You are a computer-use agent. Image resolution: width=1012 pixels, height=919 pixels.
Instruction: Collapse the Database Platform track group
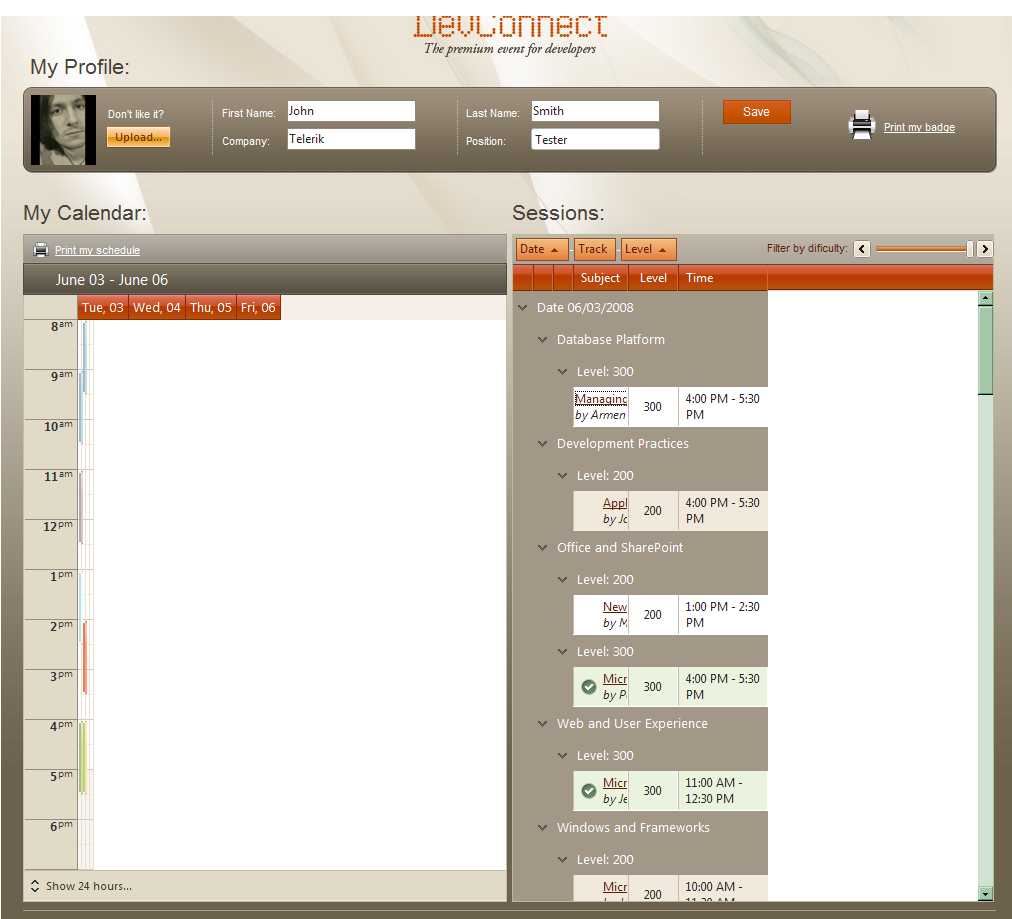click(x=543, y=339)
